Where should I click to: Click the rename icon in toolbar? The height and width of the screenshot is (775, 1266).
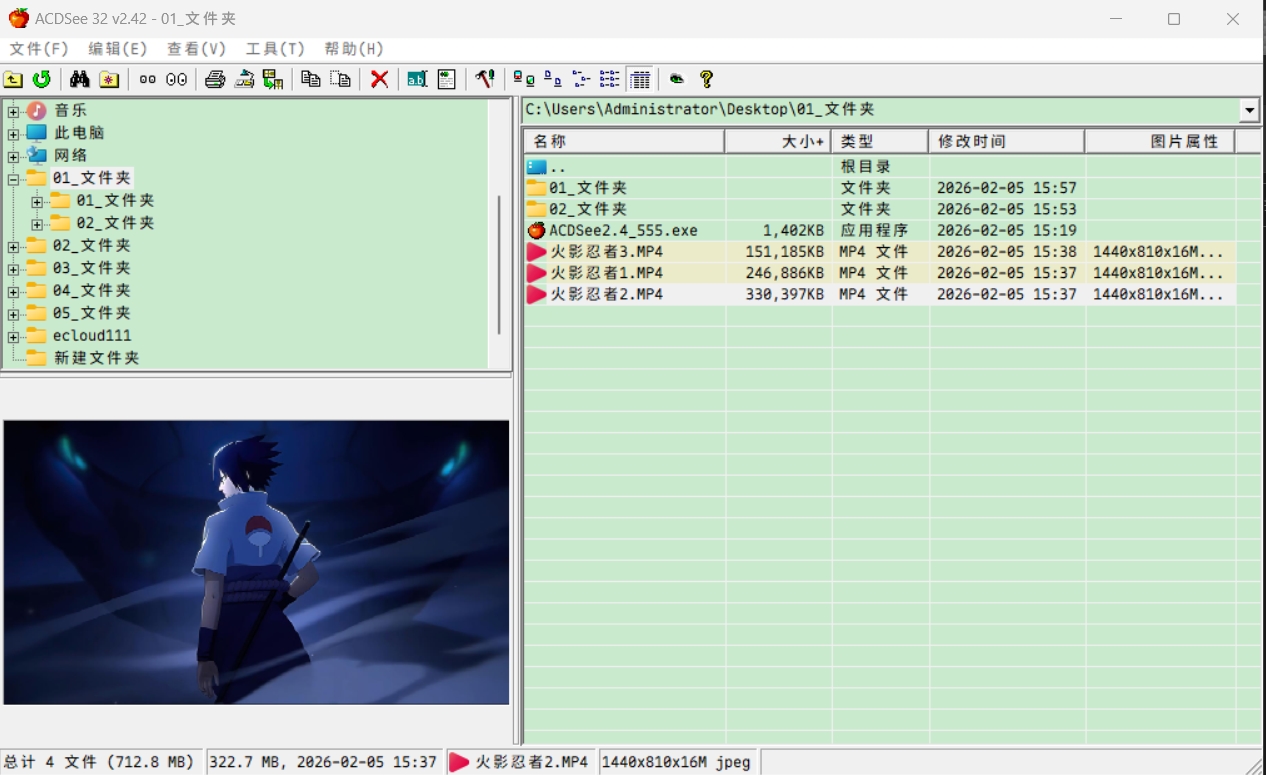pos(417,79)
